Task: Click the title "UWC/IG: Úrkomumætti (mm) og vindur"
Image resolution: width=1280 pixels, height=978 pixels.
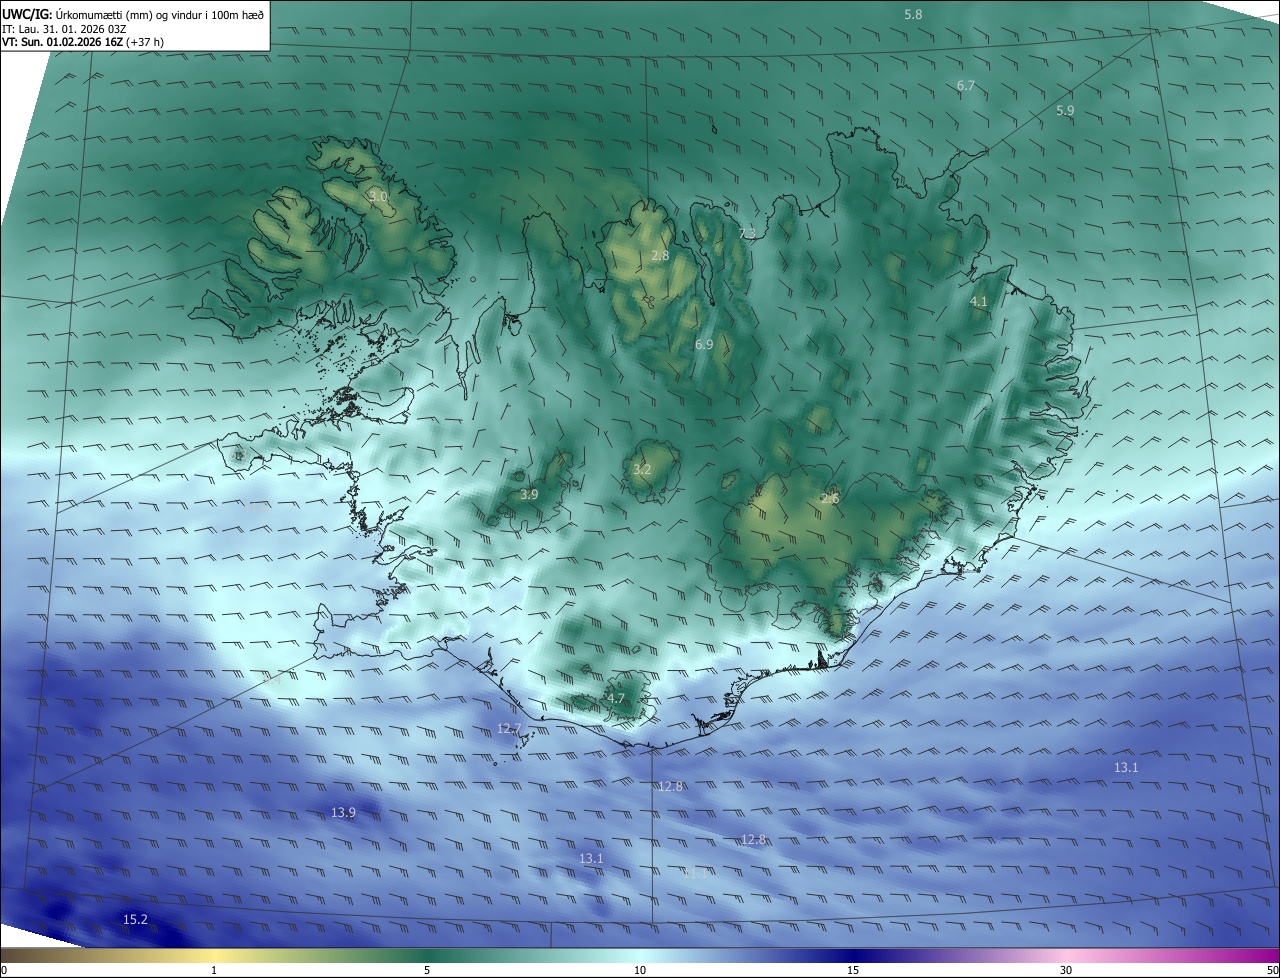Action: click(x=134, y=14)
